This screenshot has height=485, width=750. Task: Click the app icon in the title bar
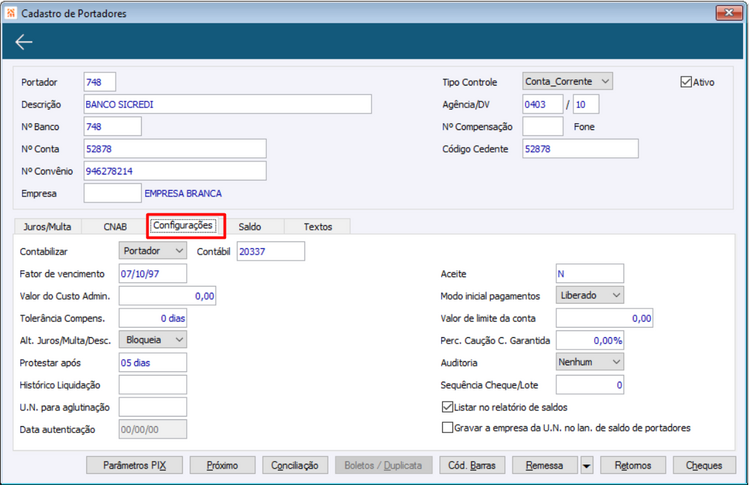[11, 13]
